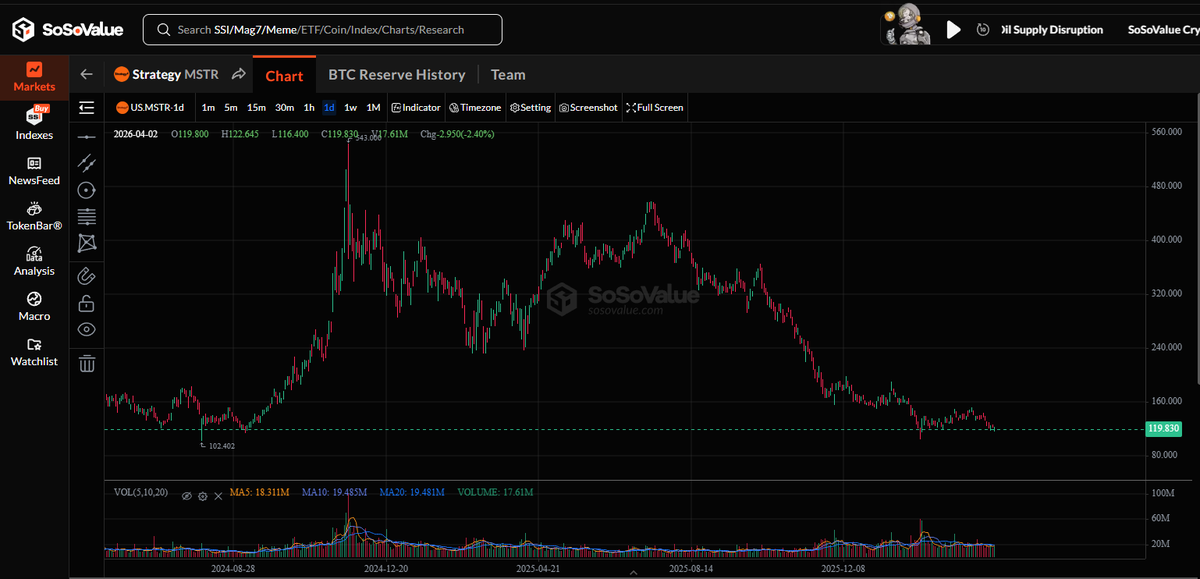1200x579 pixels.
Task: Open the Indexes sidebar item
Action: click(x=34, y=124)
